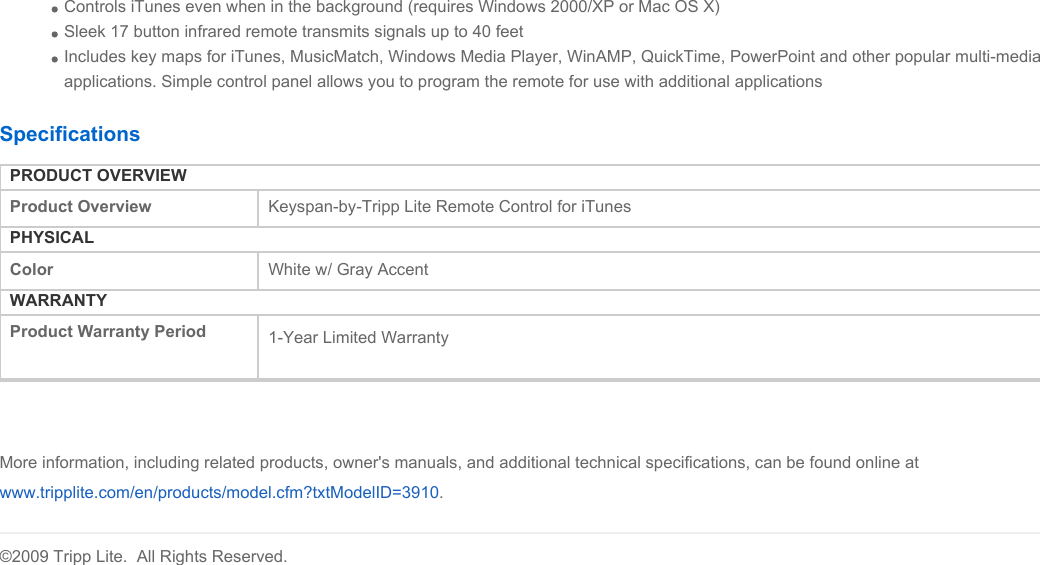The width and height of the screenshot is (1040, 565).
Task: Click the Product Overview row label
Action: (80, 206)
